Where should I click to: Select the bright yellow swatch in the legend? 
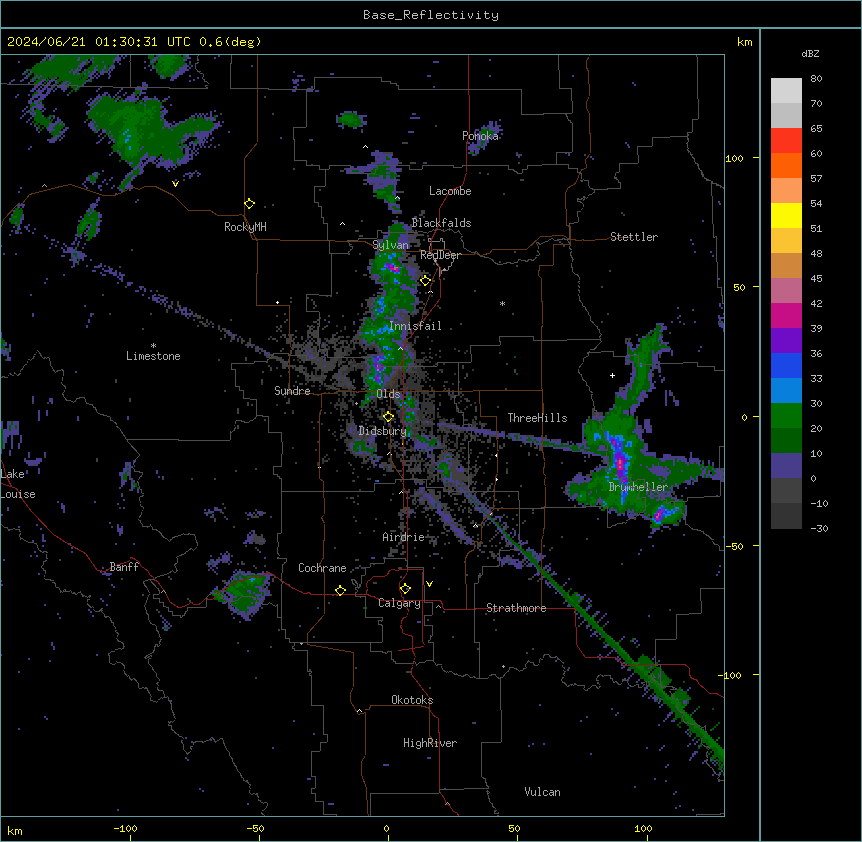click(786, 215)
